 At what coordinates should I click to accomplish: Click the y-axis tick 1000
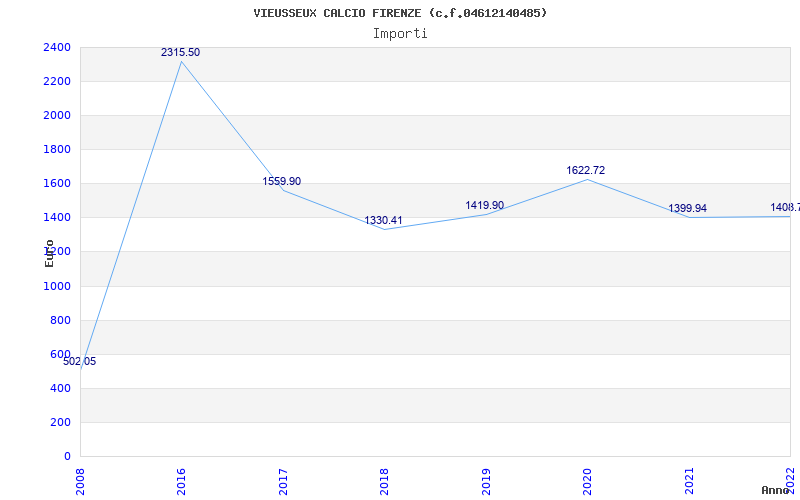pyautogui.click(x=57, y=286)
